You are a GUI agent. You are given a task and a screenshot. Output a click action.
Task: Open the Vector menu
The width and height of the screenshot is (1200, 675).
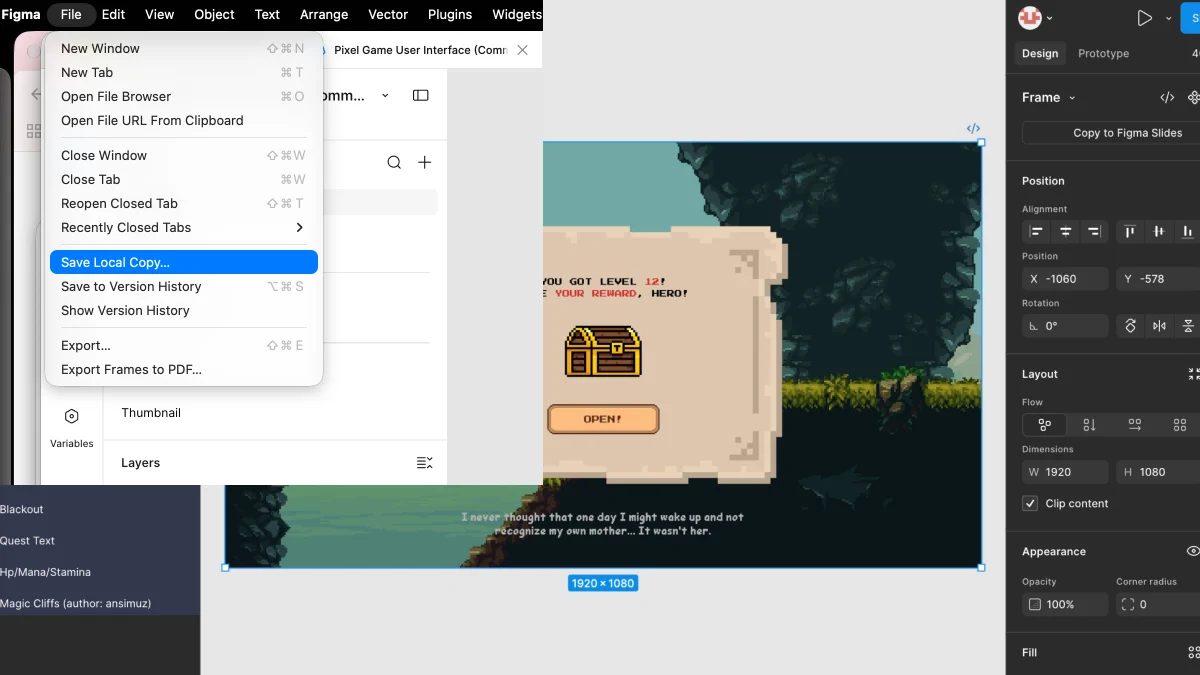[388, 14]
